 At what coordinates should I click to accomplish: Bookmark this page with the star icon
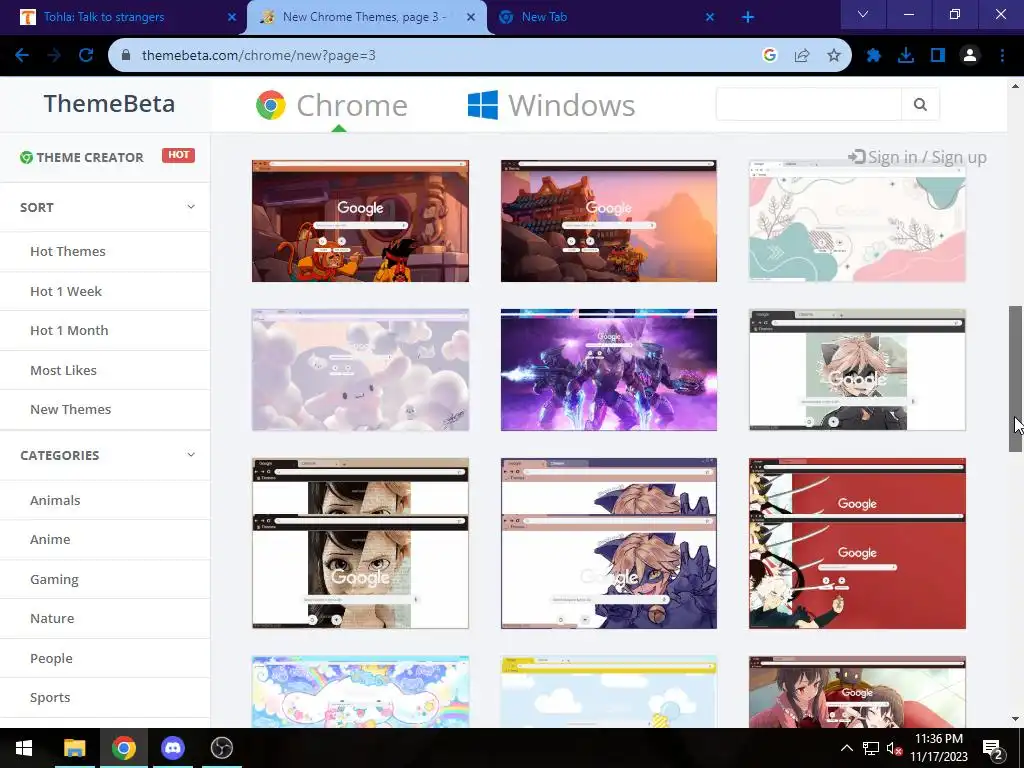coord(834,56)
